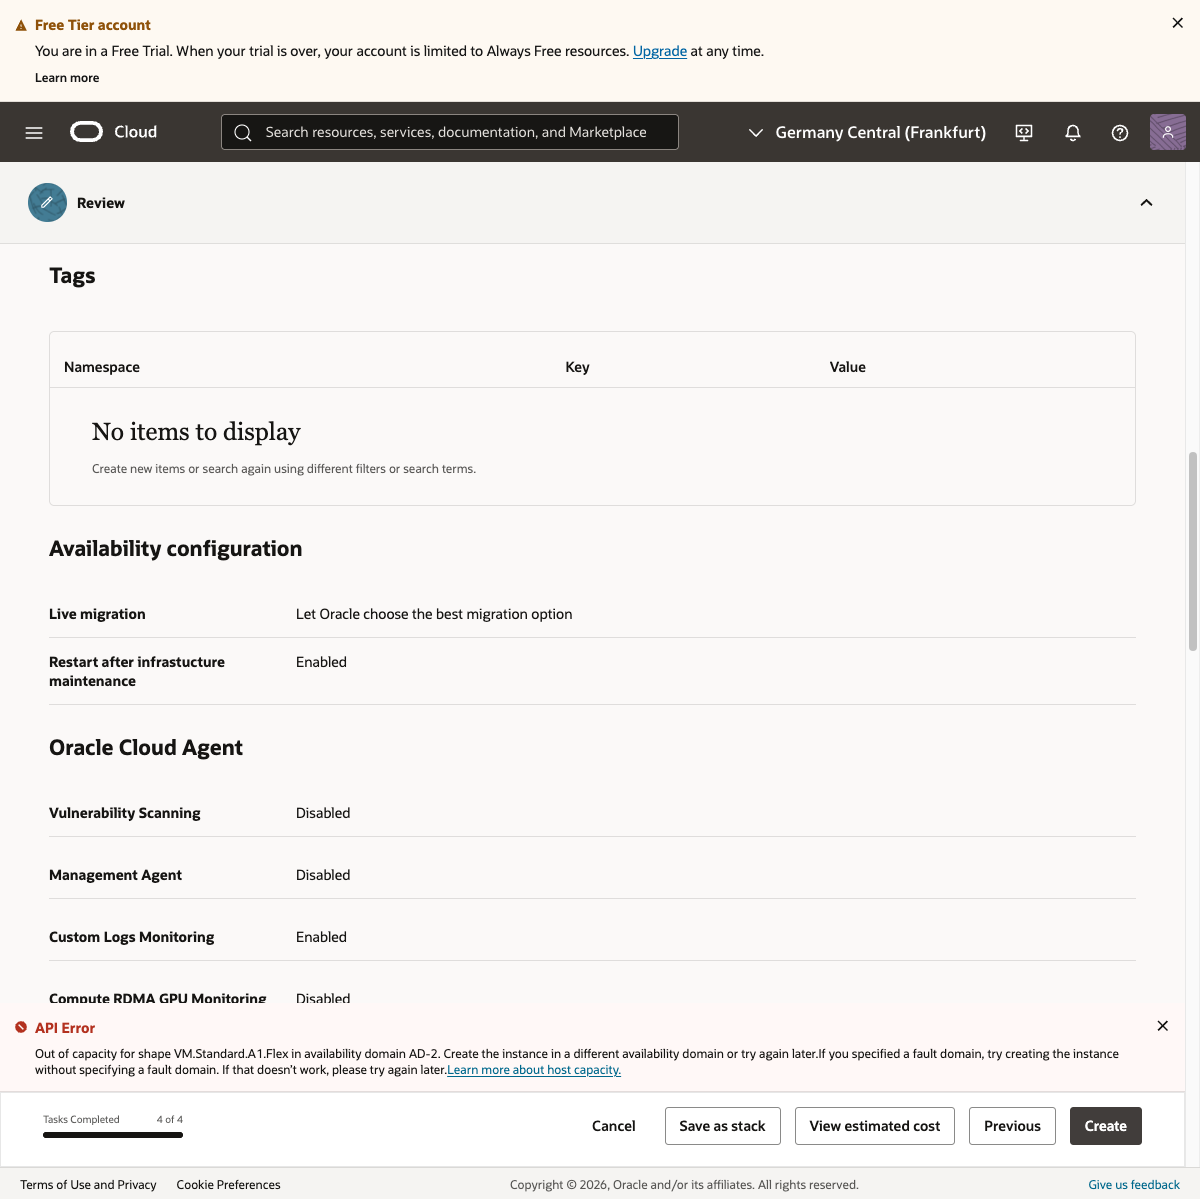Open the help question mark icon
The width and height of the screenshot is (1200, 1199).
coord(1120,132)
